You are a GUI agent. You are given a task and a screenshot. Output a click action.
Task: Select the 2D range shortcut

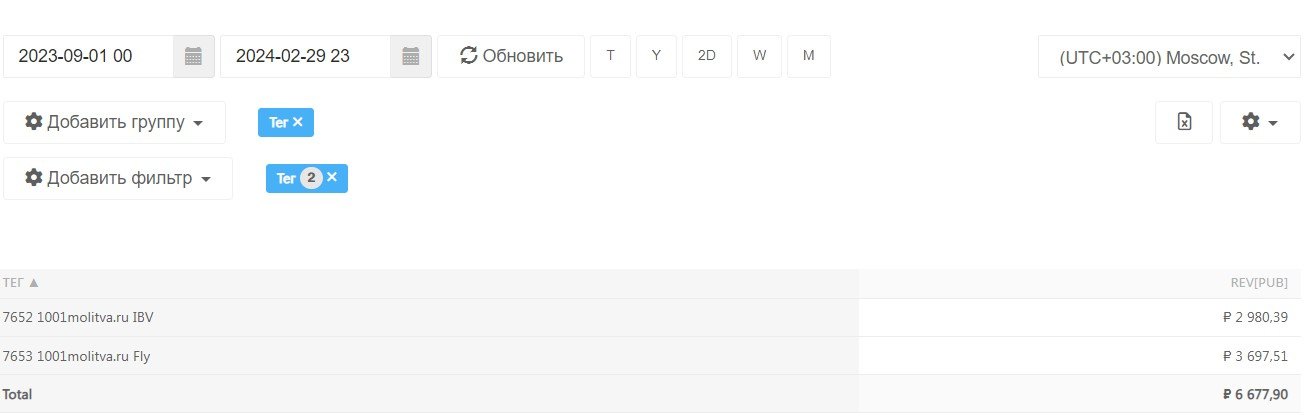tap(707, 56)
